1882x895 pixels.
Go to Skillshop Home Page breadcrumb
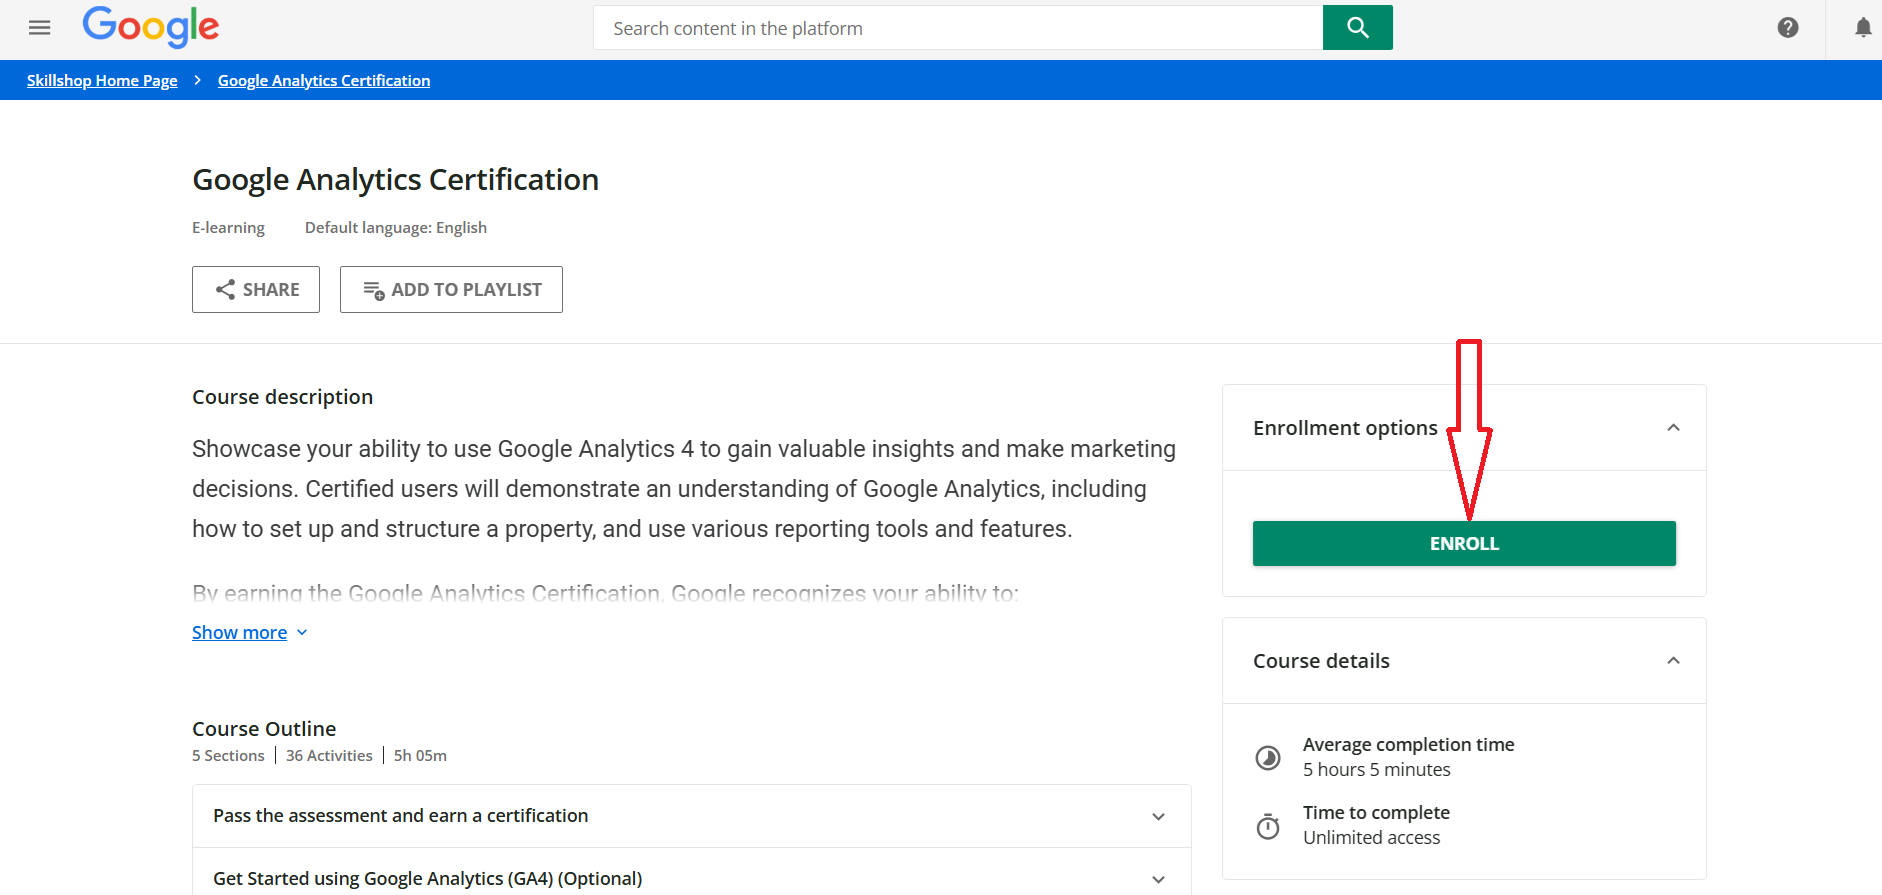point(102,81)
